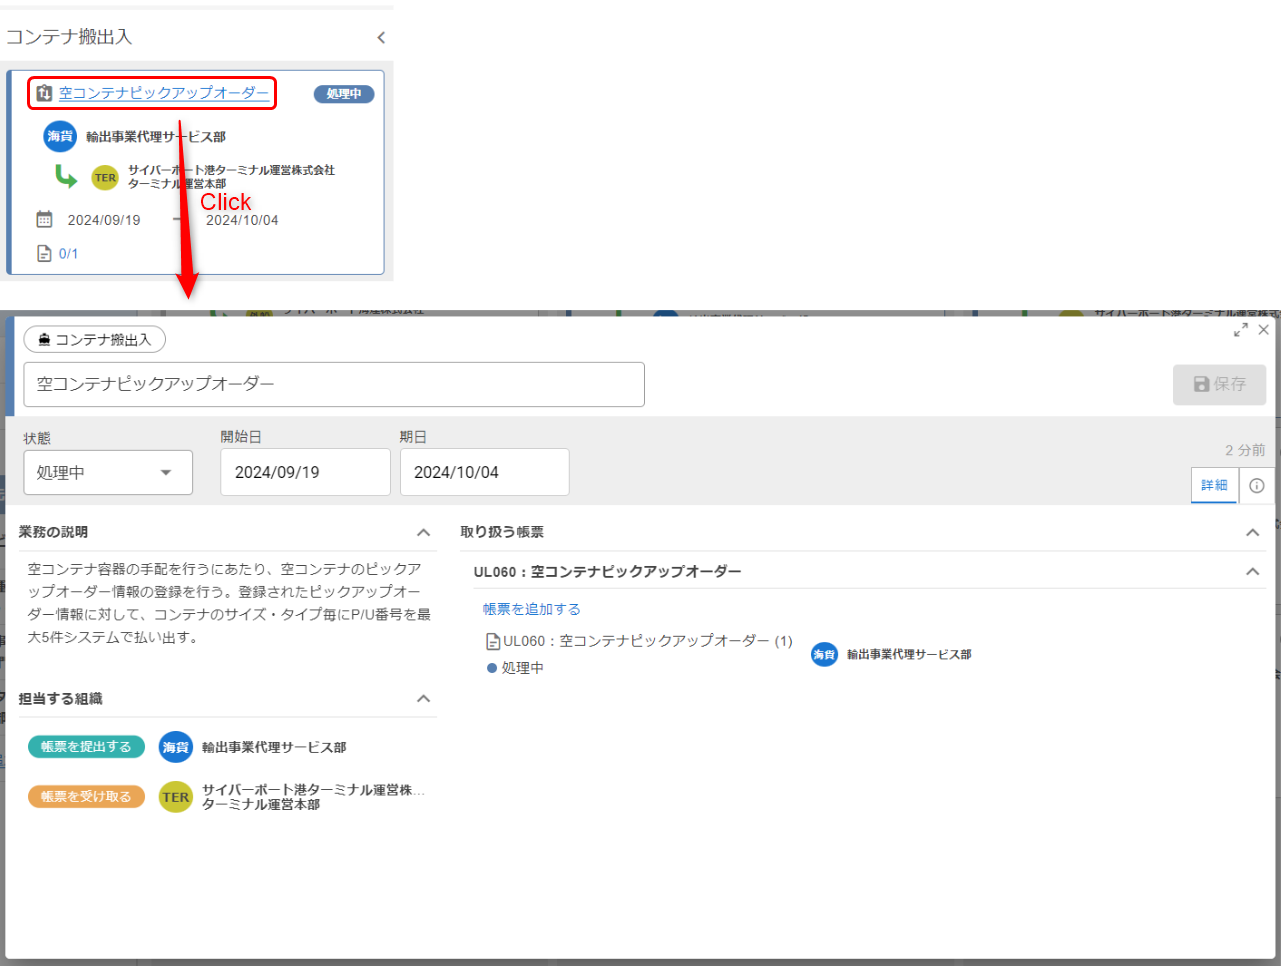The image size is (1284, 966).
Task: Click the document count icon on card
Action: 44,254
